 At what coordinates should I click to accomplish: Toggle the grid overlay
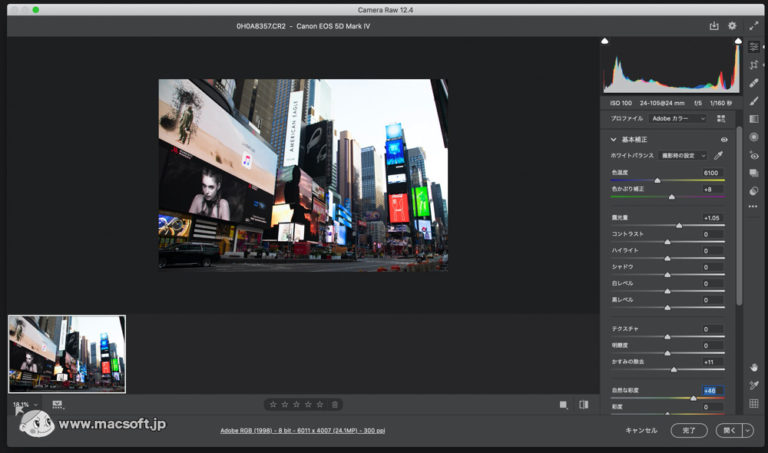click(x=754, y=404)
